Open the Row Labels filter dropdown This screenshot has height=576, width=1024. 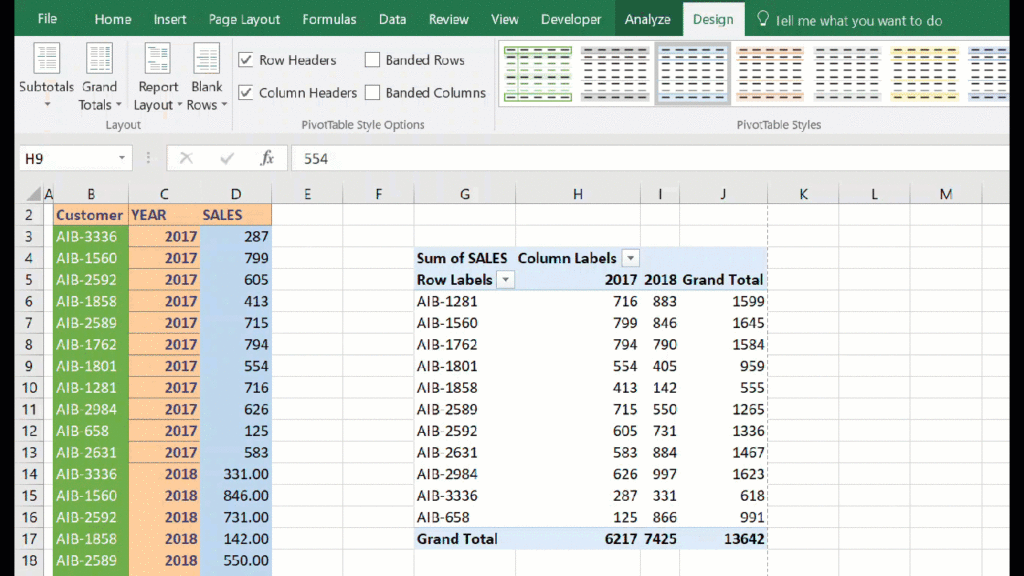coord(506,280)
